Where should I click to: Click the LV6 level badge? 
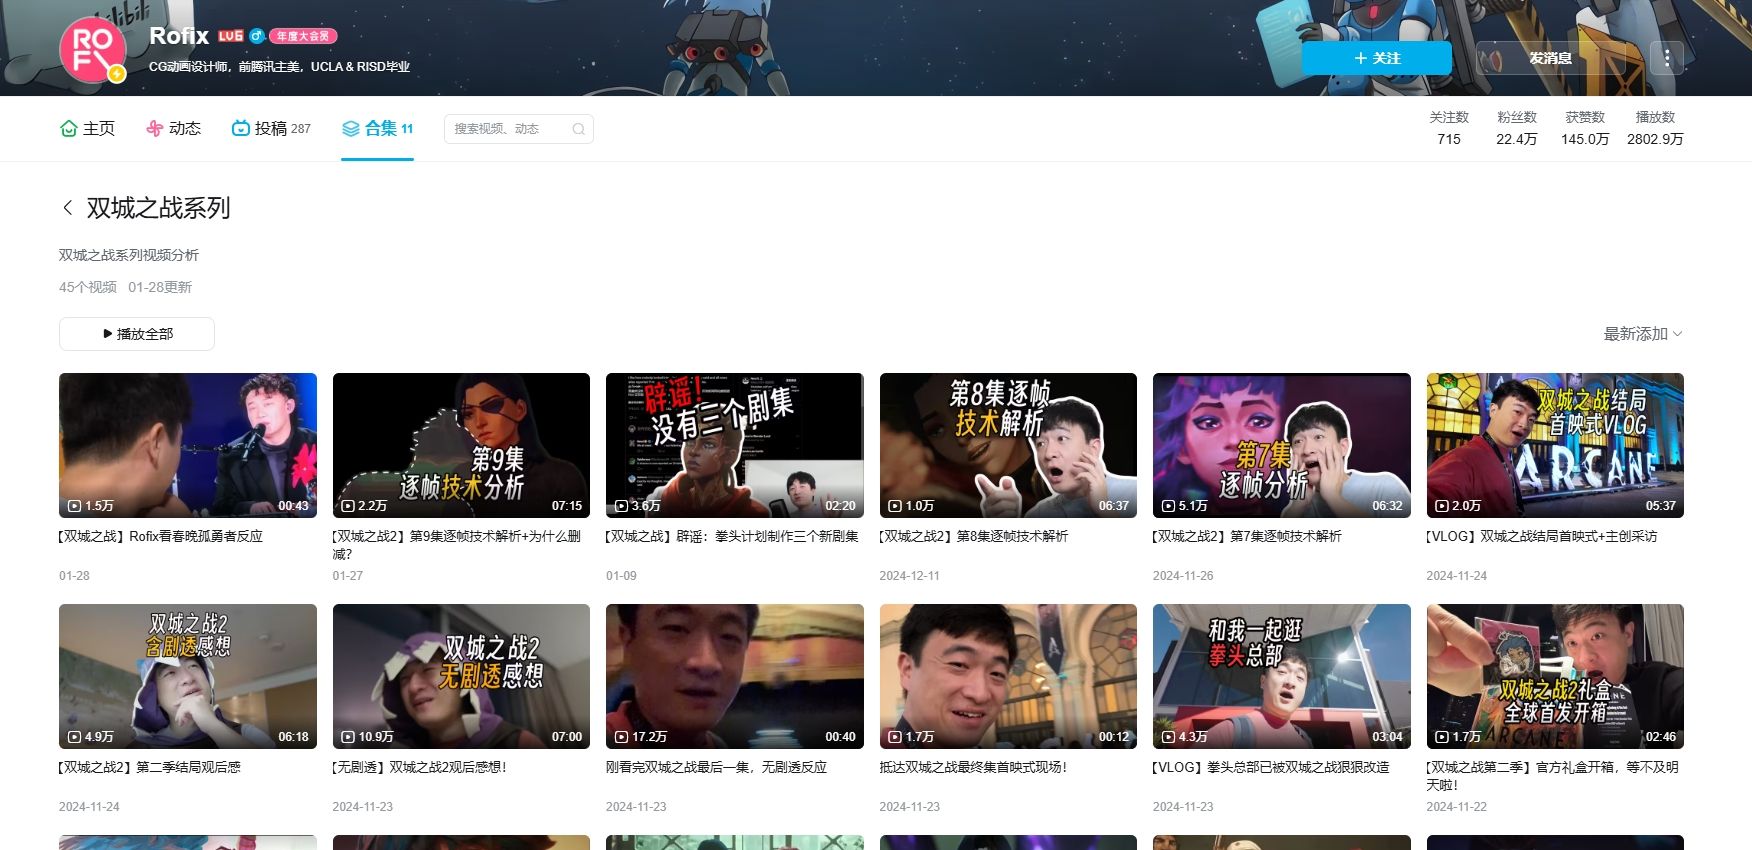[x=231, y=36]
